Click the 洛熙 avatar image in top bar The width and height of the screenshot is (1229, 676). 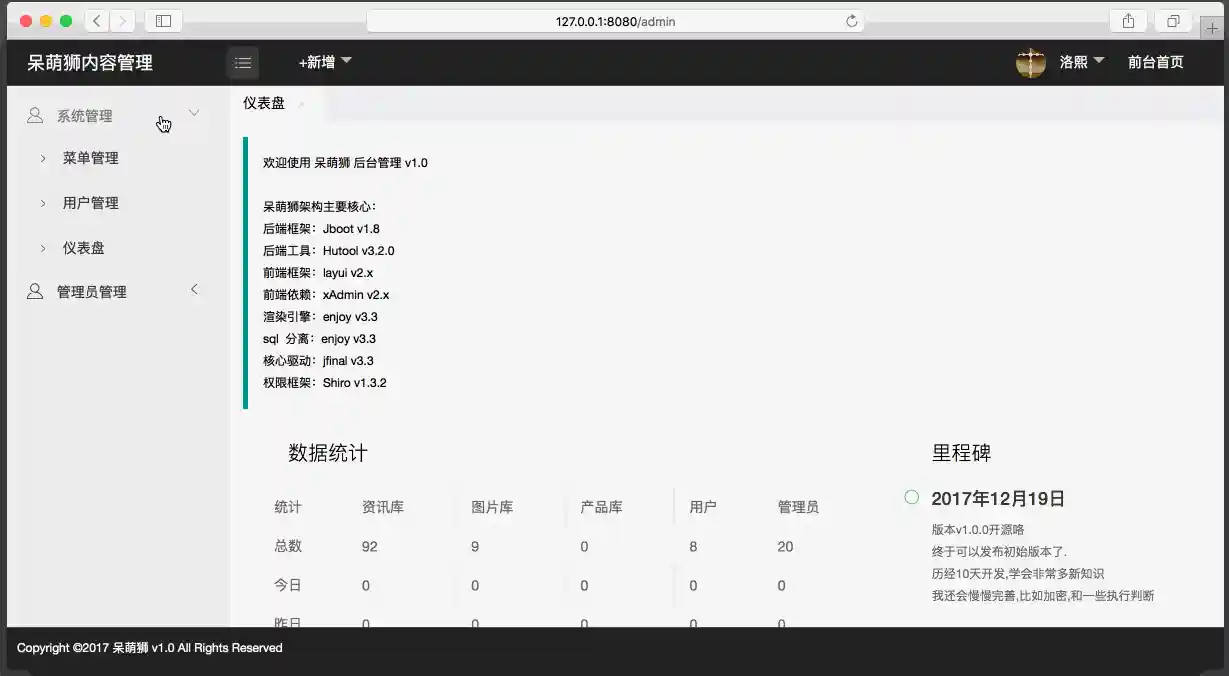1029,61
